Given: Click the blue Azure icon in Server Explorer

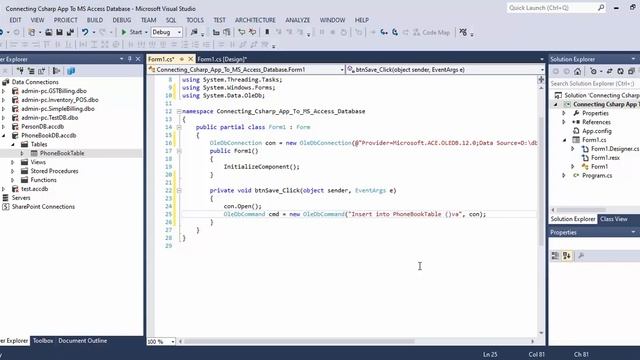Looking at the screenshot, I should [71, 71].
